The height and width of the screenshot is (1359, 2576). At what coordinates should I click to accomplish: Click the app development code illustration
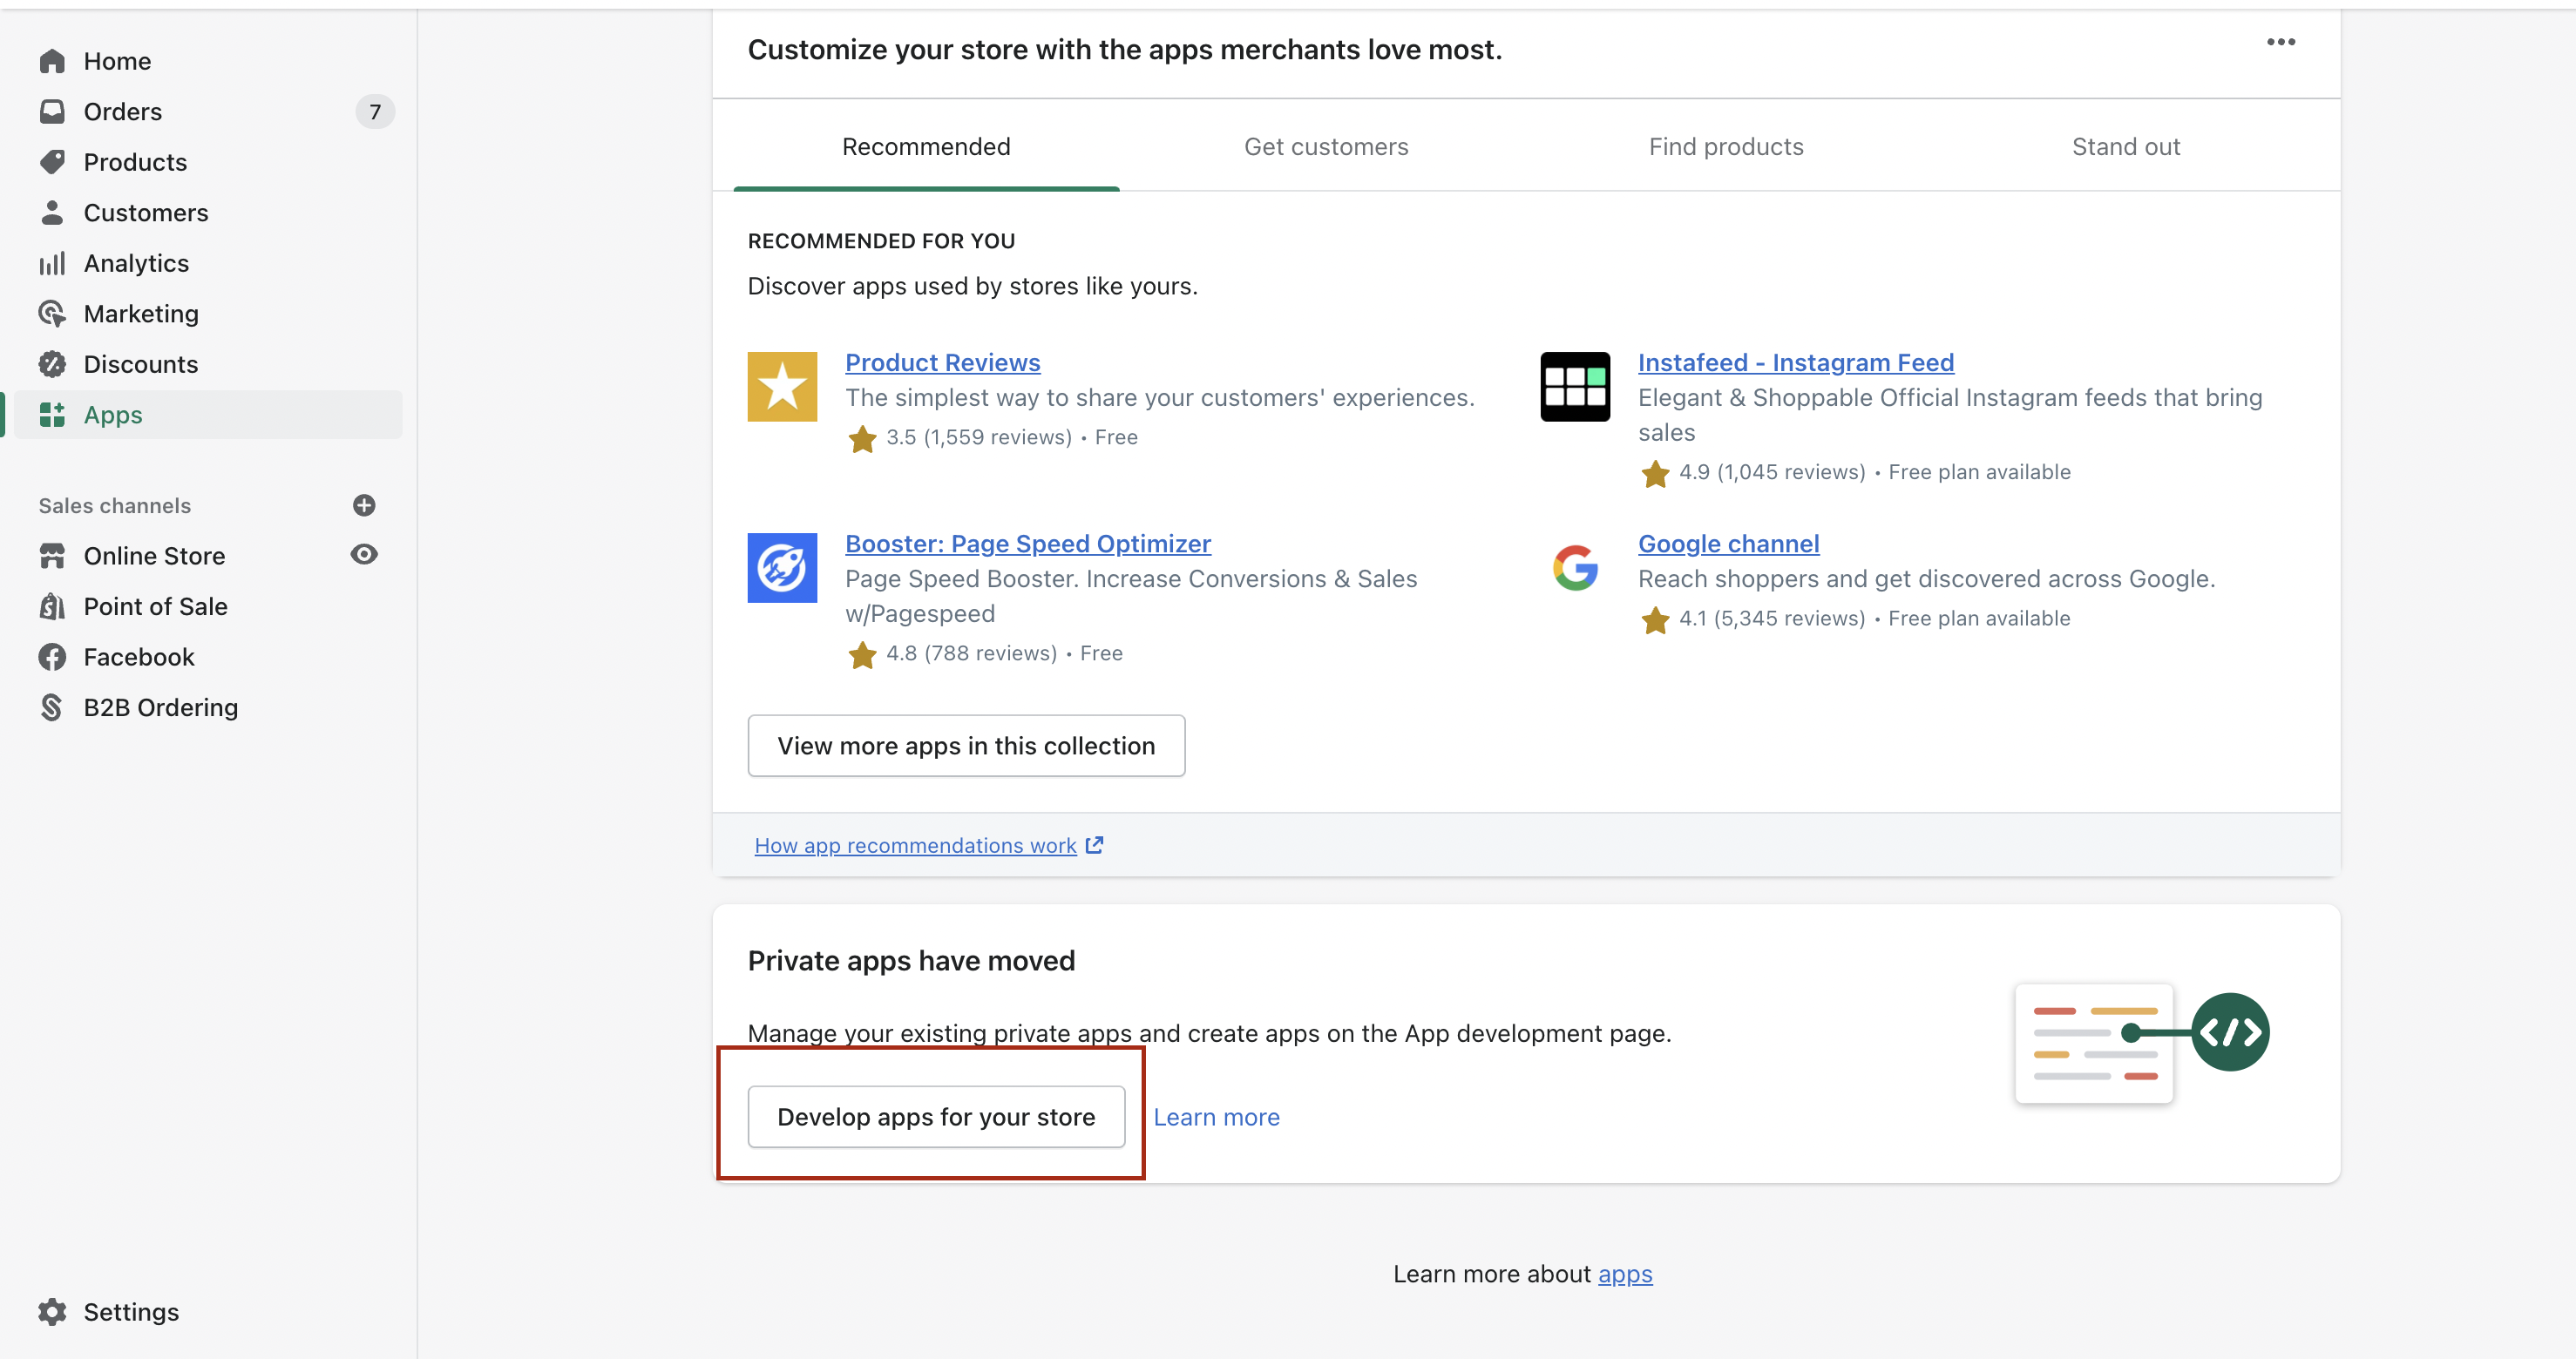click(2142, 1043)
